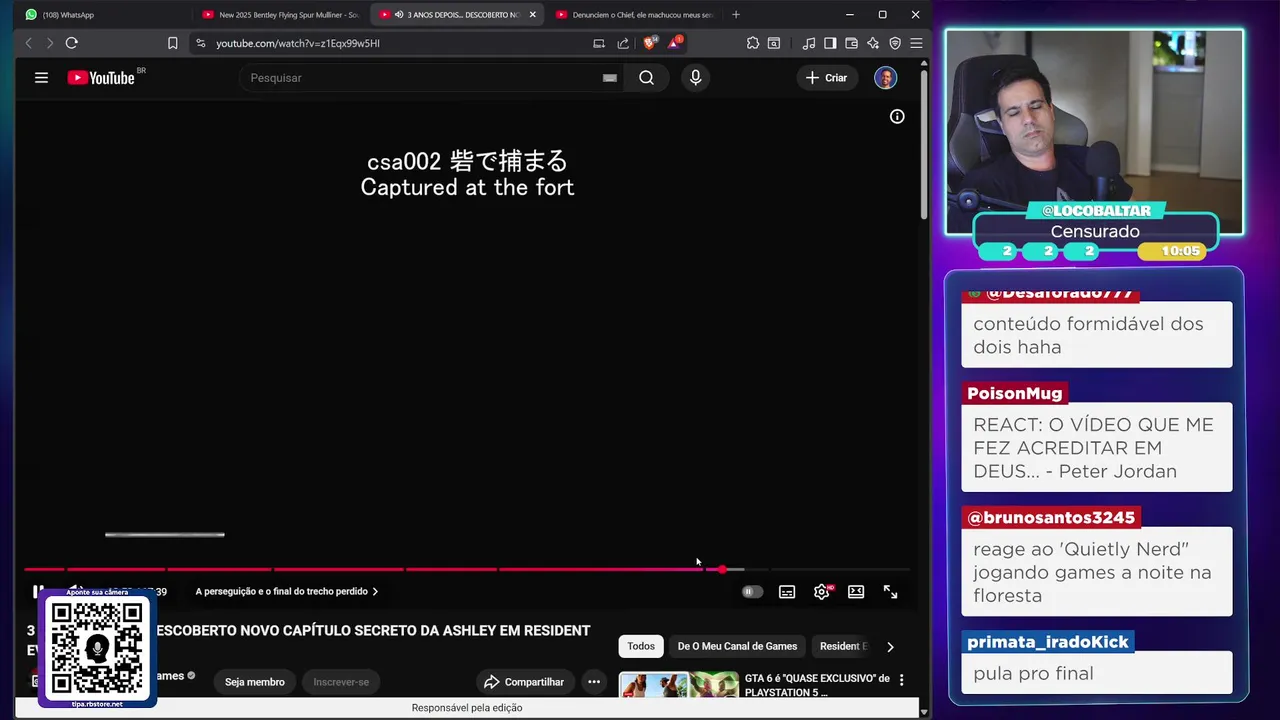Click the '@brunosantos3245' chat username
Screen dimensions: 1280x720
1050,518
